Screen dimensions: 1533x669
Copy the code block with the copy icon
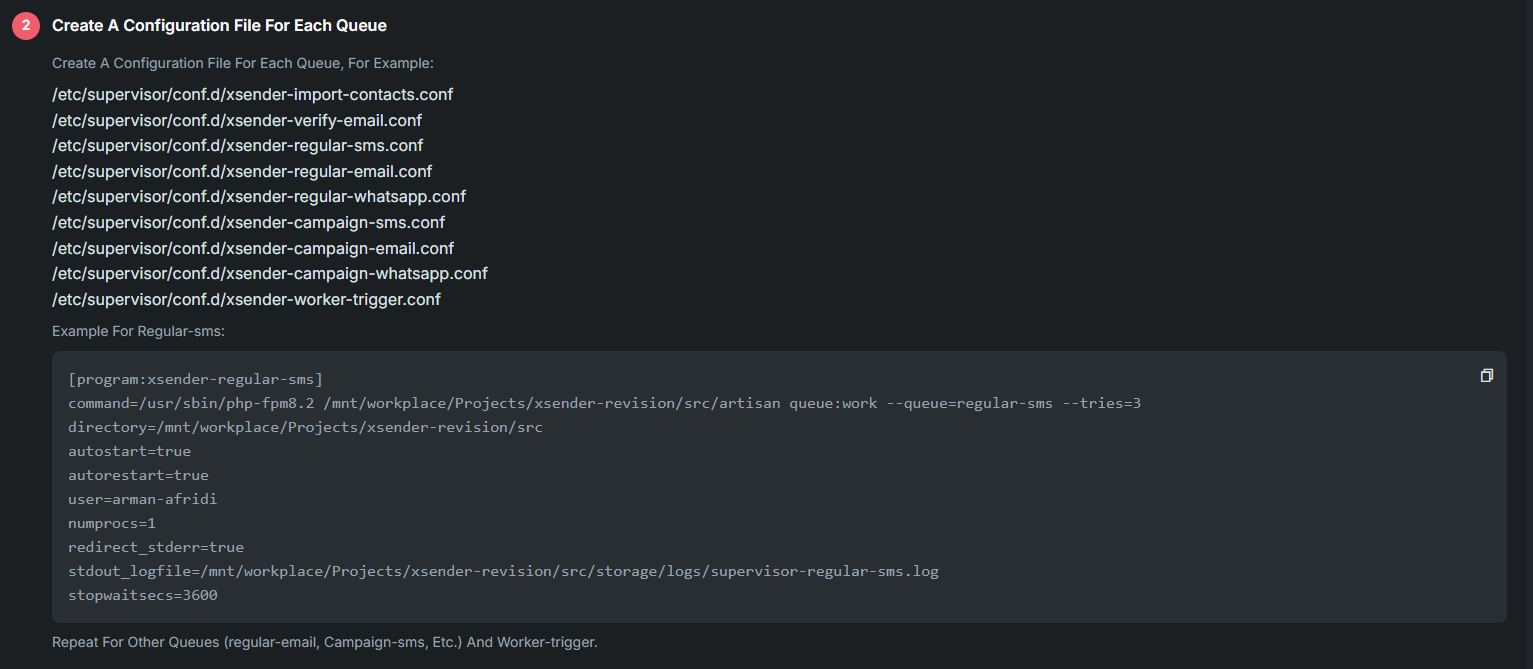tap(1487, 376)
